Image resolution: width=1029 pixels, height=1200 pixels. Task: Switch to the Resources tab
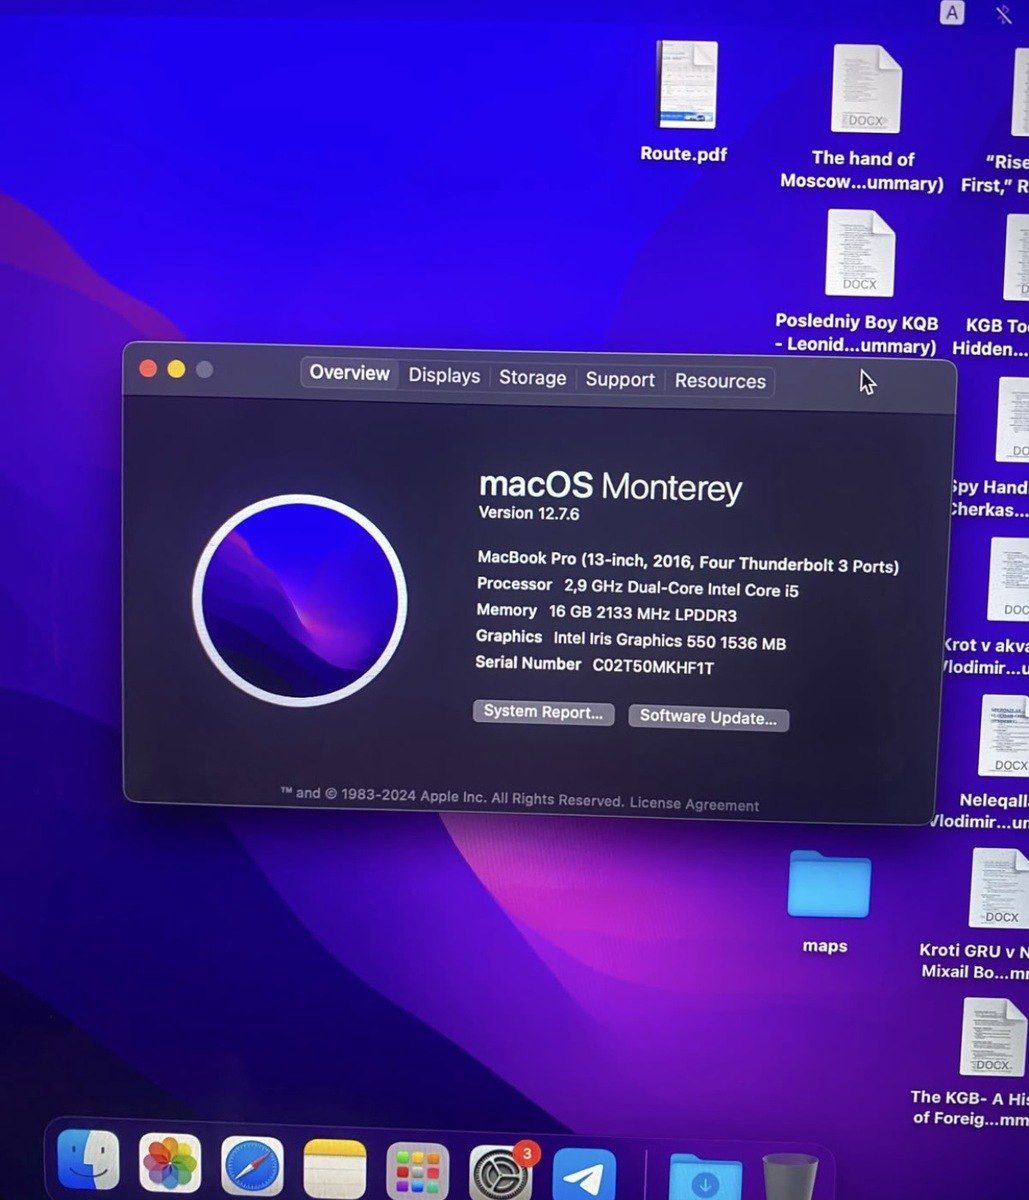pyautogui.click(x=720, y=381)
